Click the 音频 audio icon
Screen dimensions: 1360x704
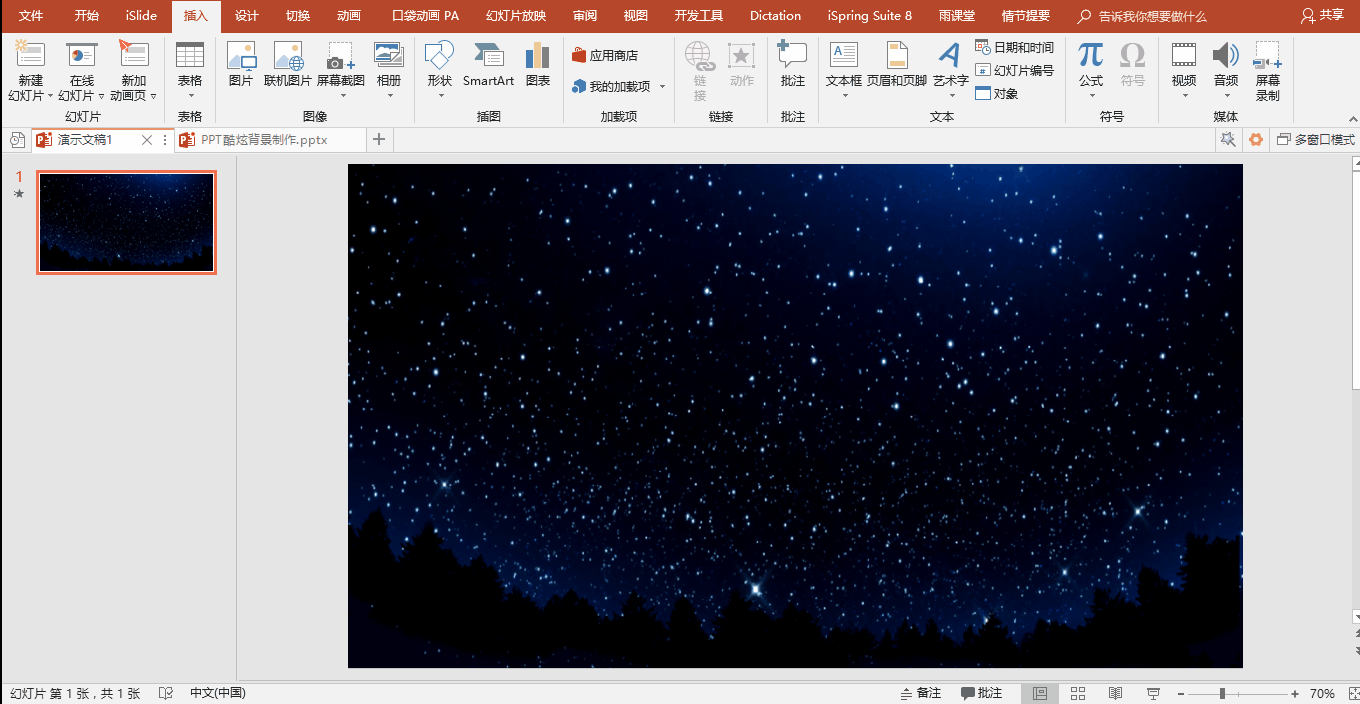coord(1225,65)
